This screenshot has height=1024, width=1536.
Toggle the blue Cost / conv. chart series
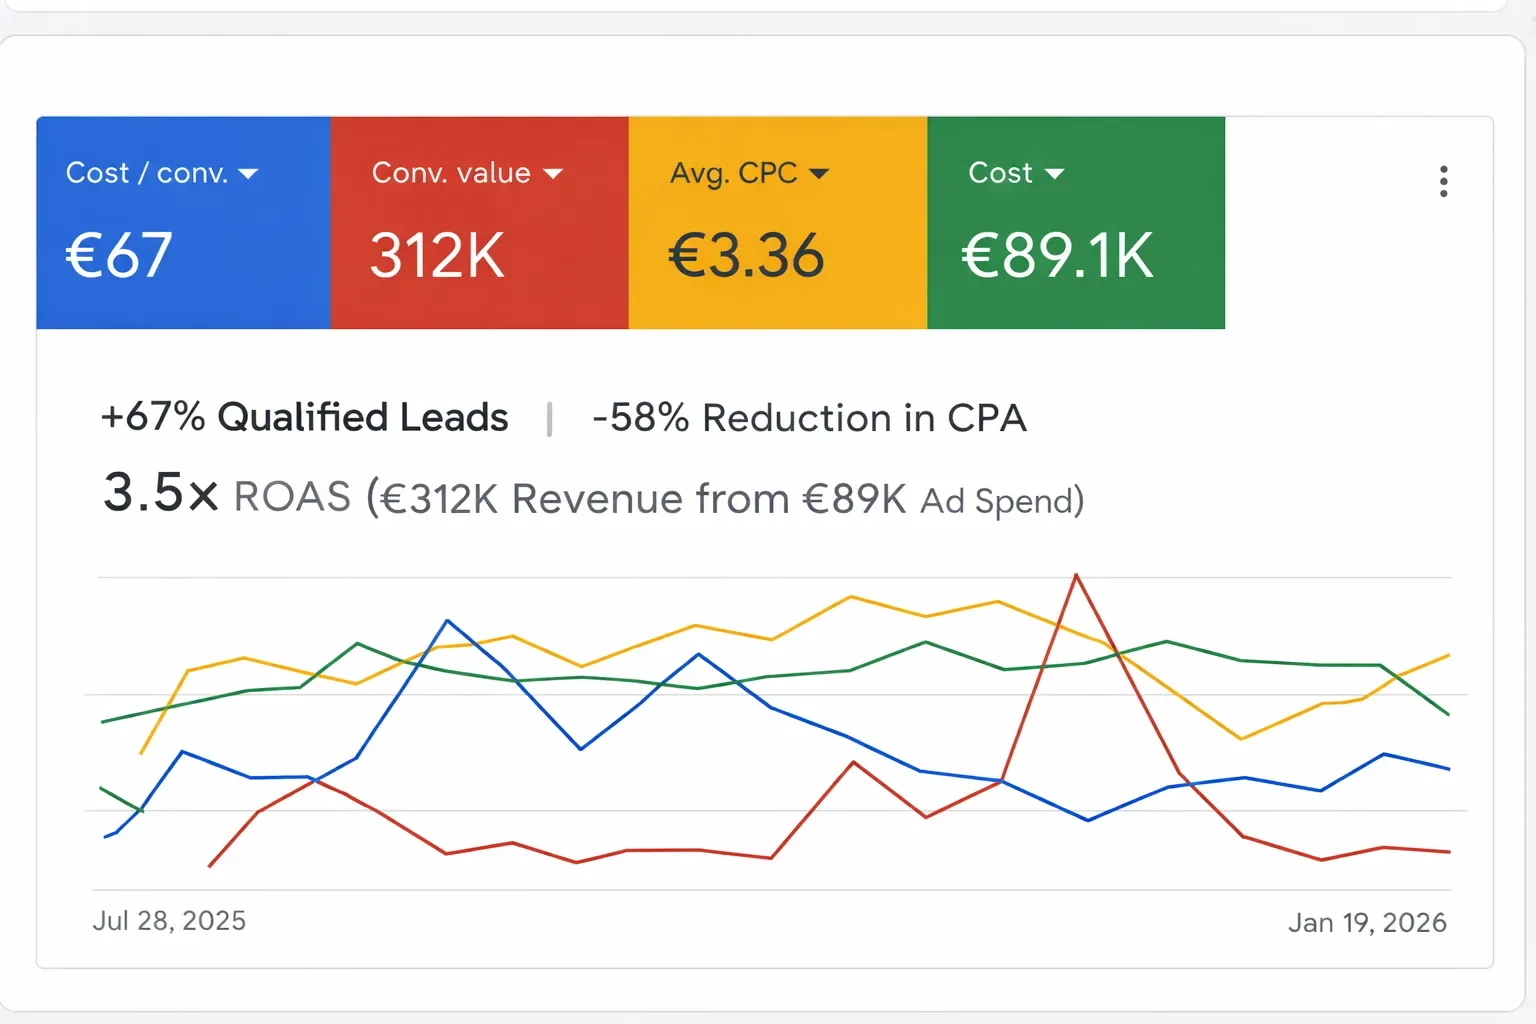coord(448,622)
